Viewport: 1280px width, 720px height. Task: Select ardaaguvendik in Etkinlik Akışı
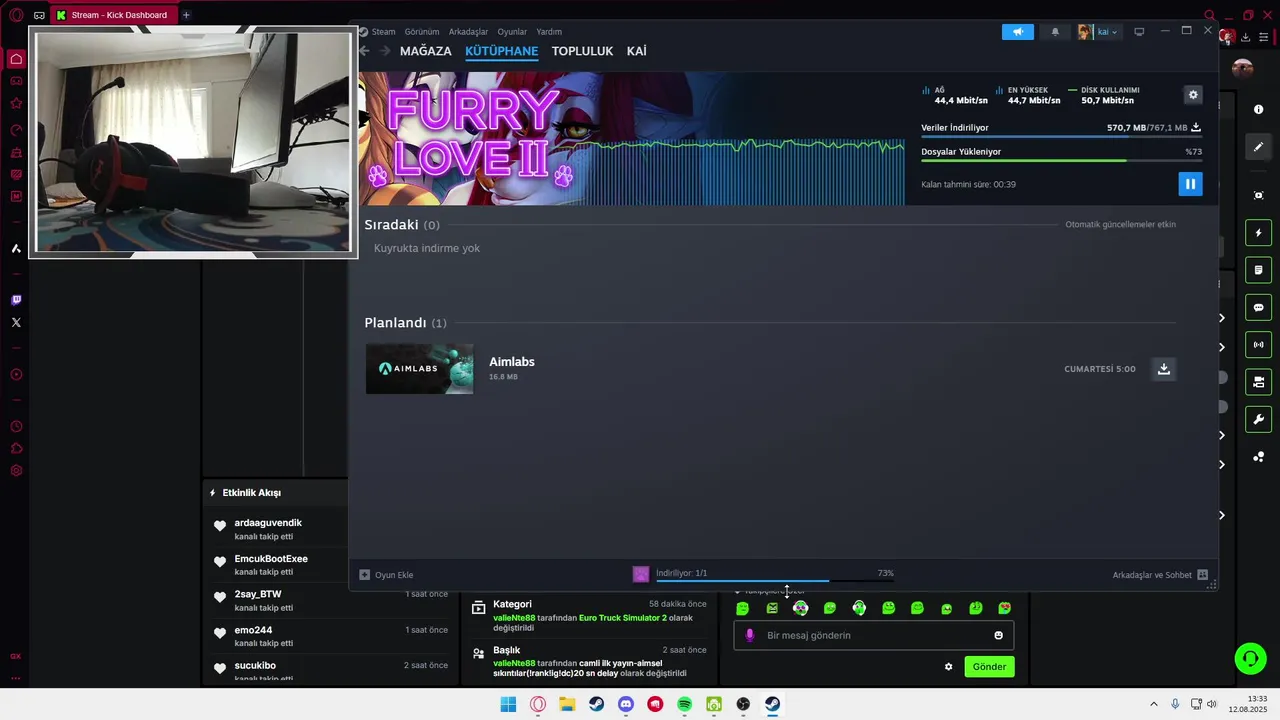tap(268, 523)
